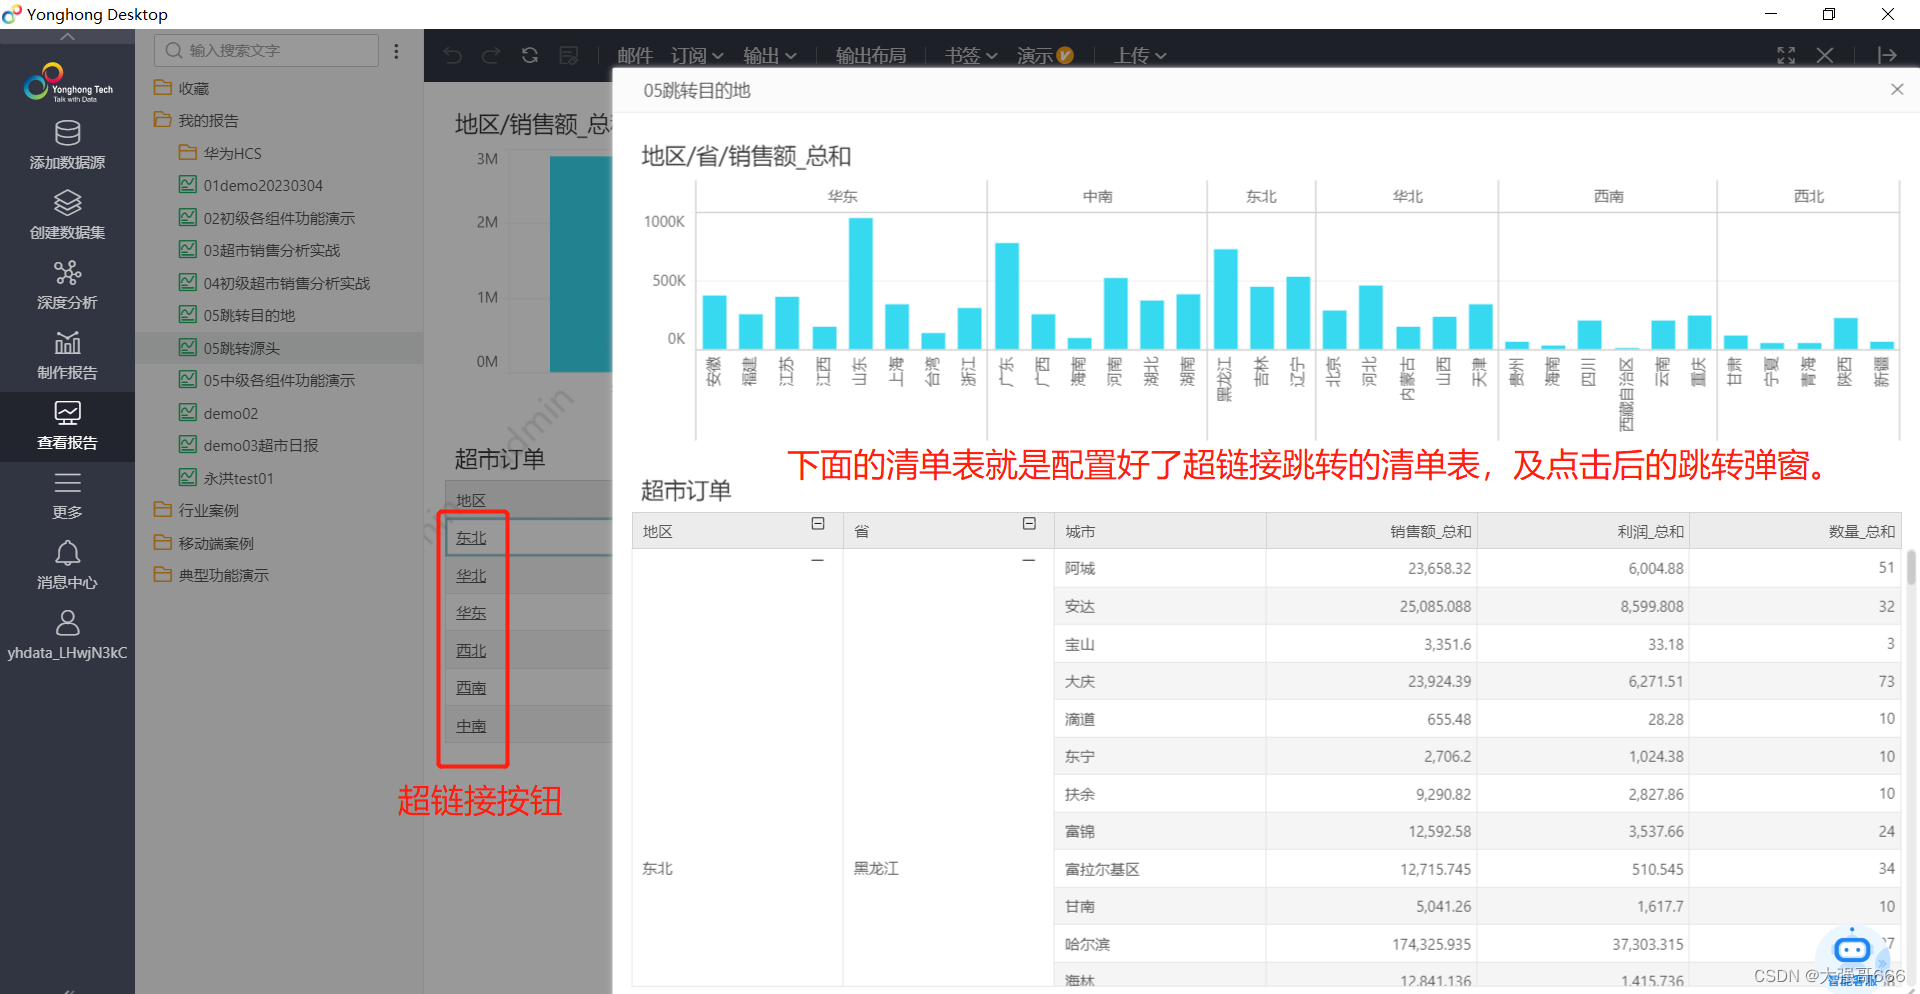This screenshot has height=994, width=1920.
Task: Click the 广东 bar in chart
Action: [1007, 296]
